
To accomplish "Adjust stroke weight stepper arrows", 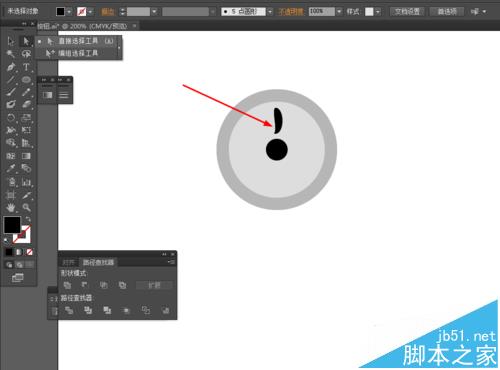I will [x=122, y=12].
